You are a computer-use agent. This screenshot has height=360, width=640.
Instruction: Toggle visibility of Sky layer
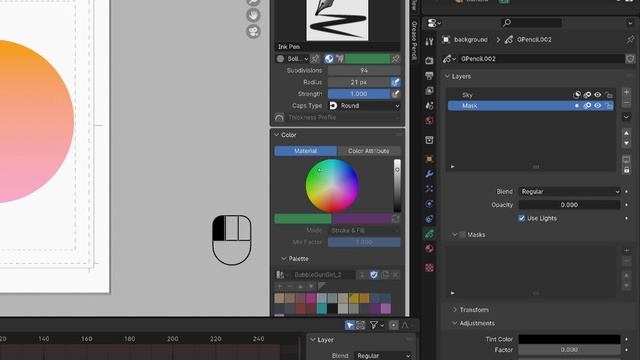coord(598,95)
